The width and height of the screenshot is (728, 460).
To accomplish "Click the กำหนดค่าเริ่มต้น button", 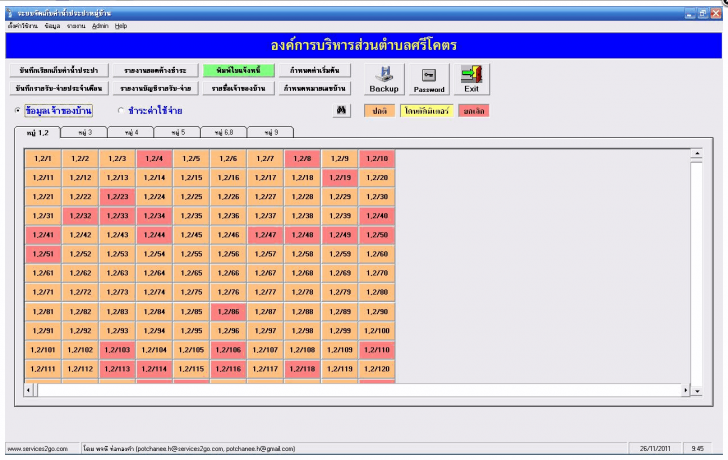I will point(315,70).
